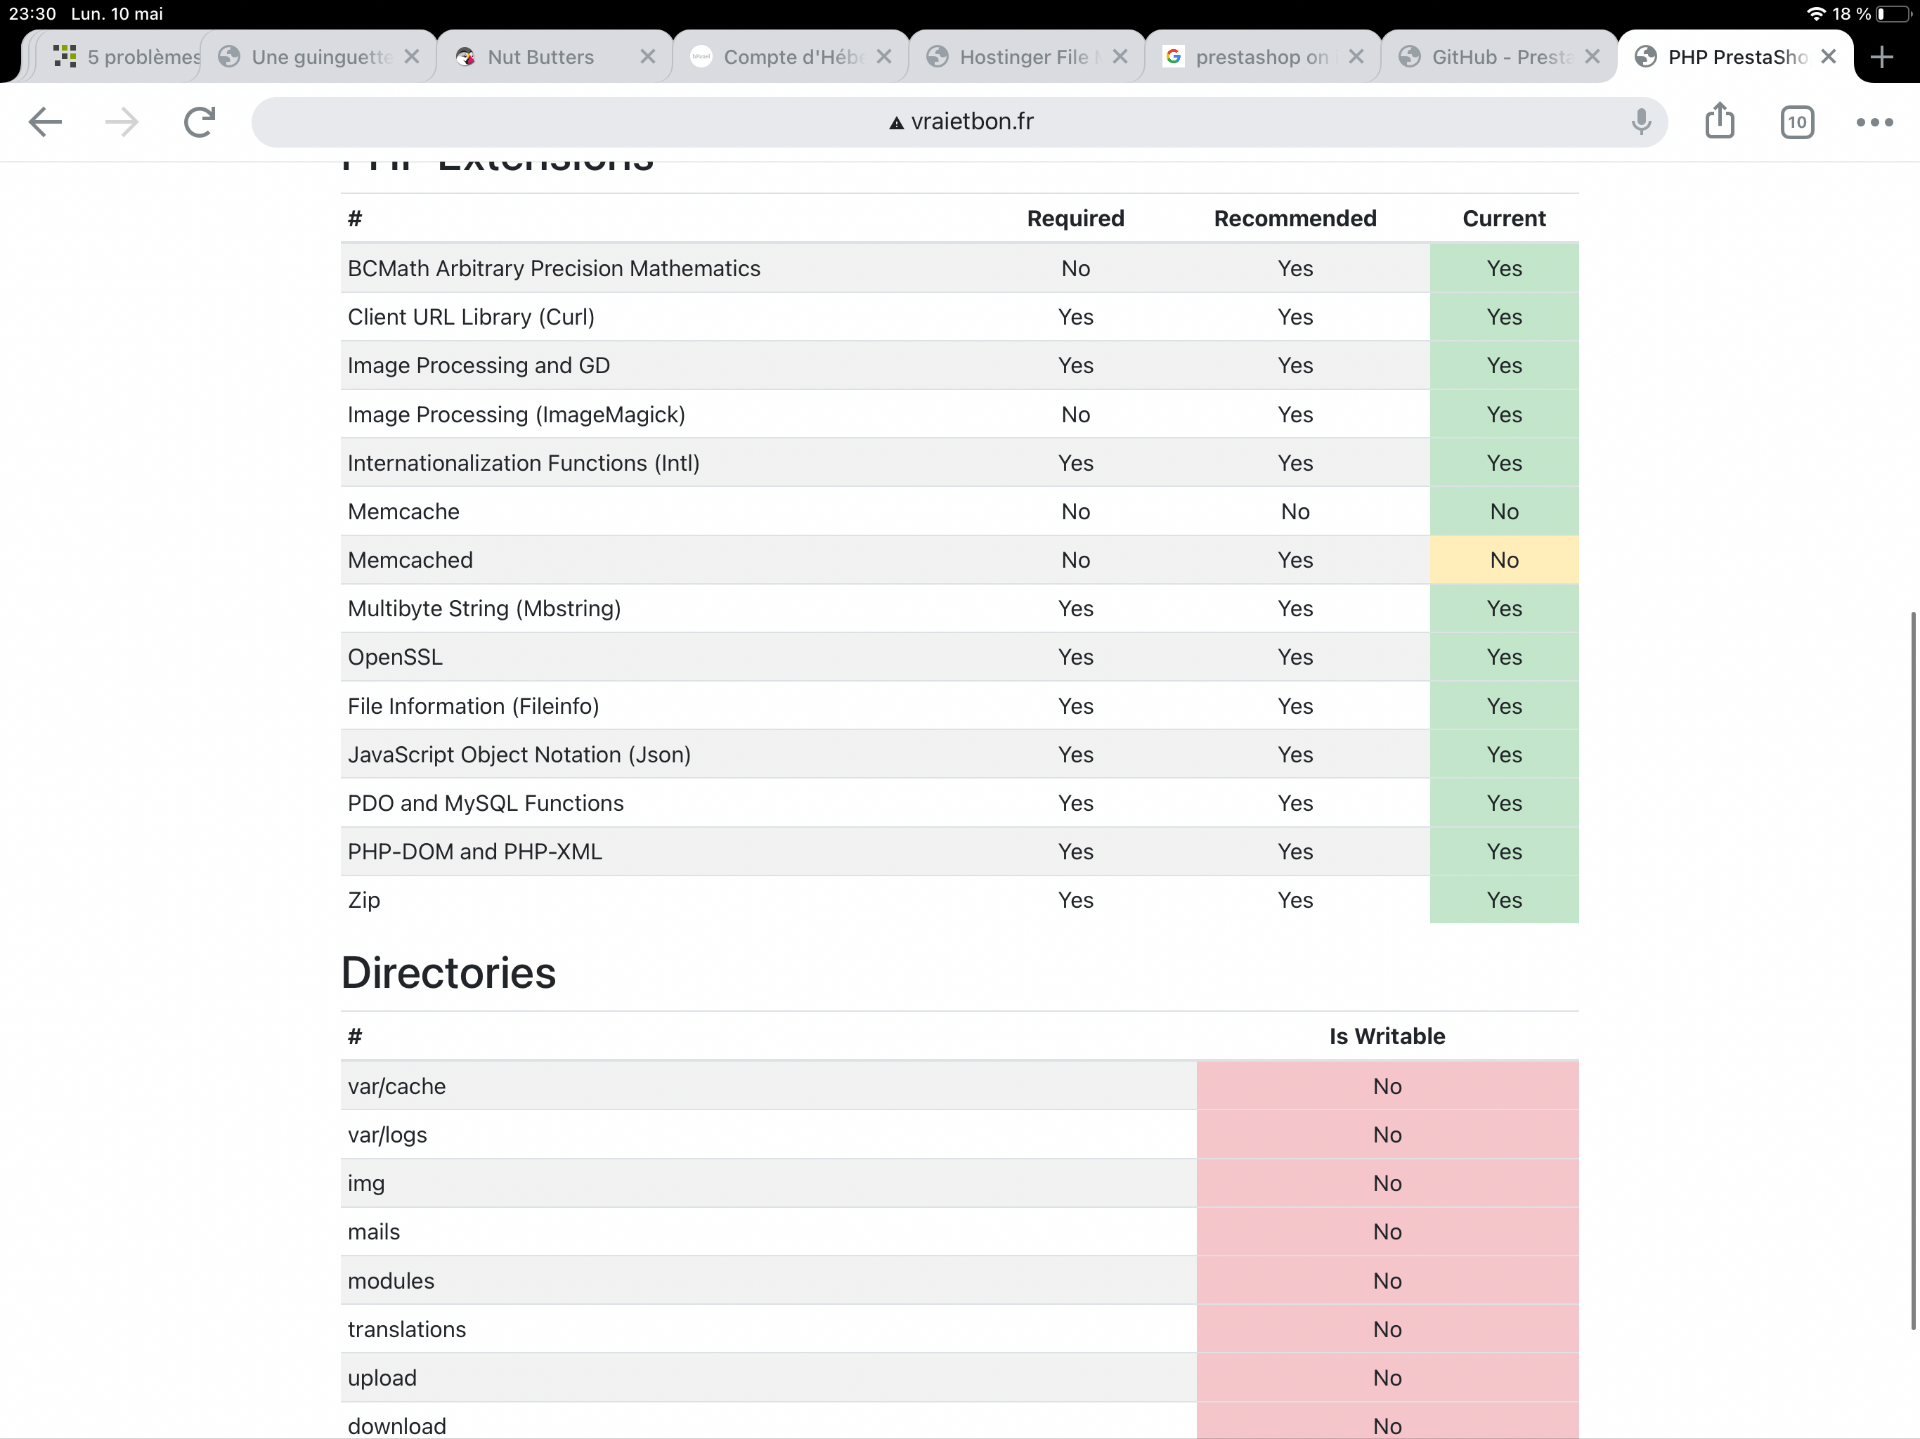Screen dimensions: 1920x1439
Task: Click the upload directory row
Action: 960,1377
